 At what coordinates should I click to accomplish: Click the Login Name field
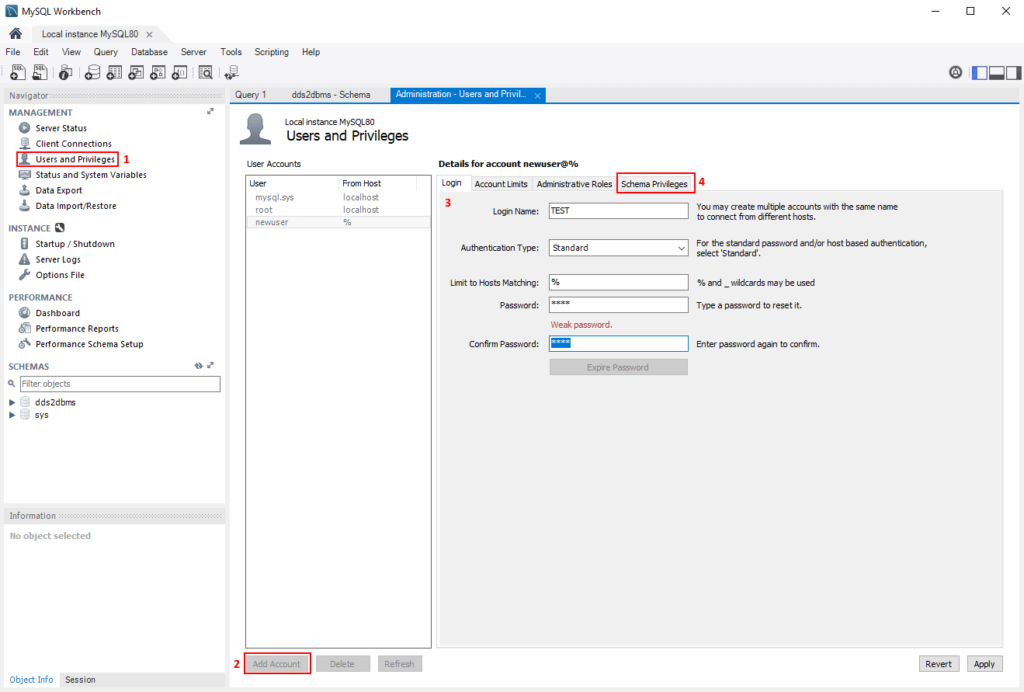coord(618,211)
